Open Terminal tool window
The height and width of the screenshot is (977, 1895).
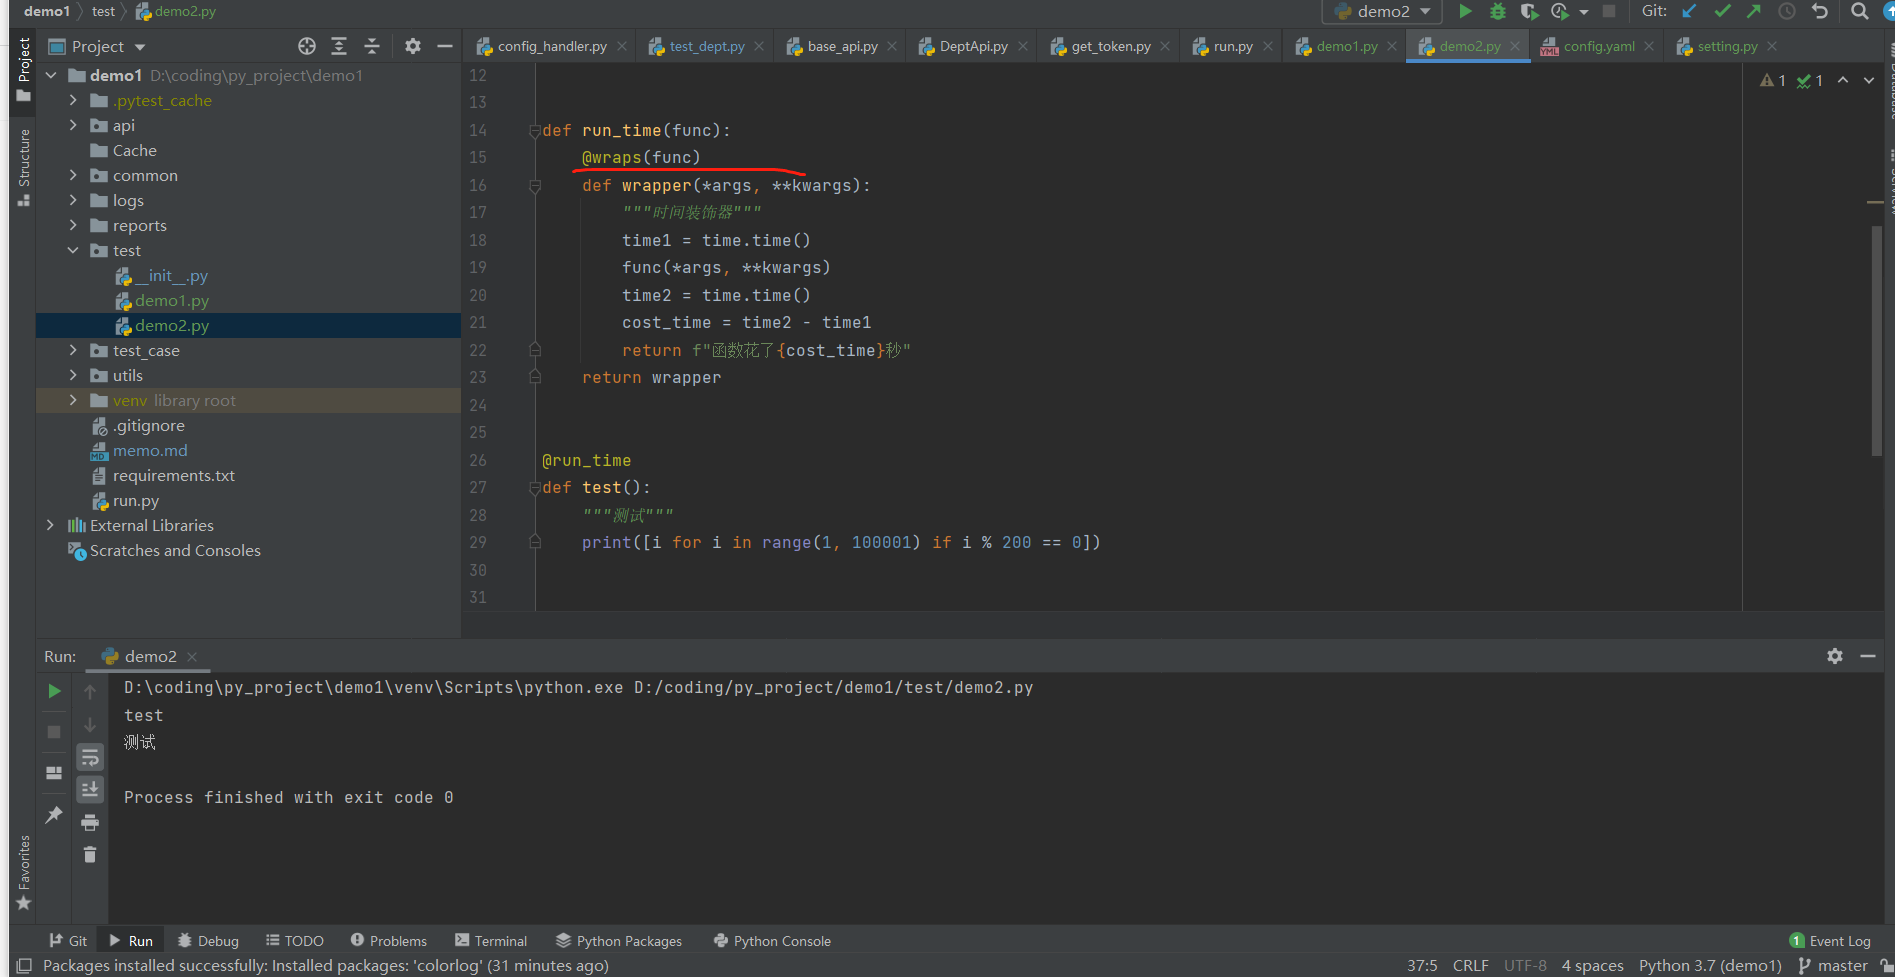[x=491, y=941]
